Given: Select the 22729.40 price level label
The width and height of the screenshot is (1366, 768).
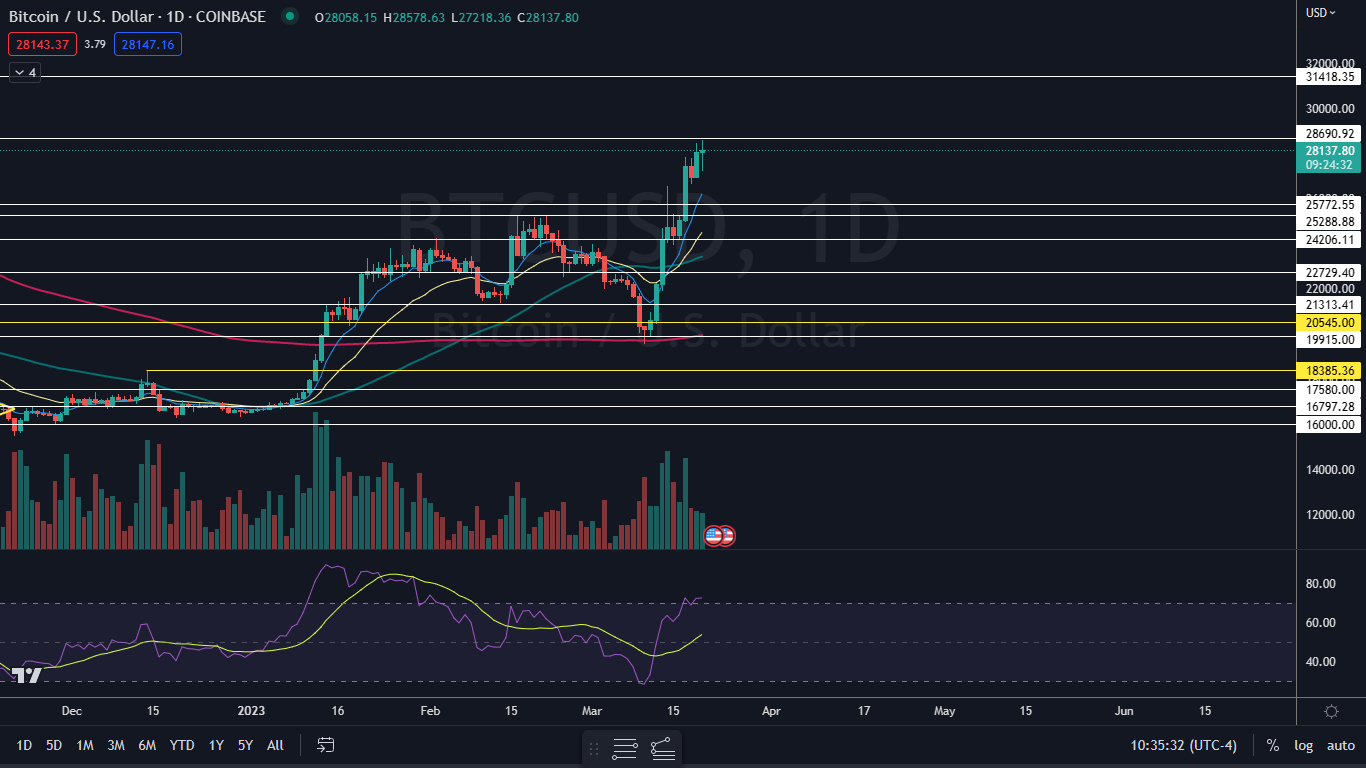Looking at the screenshot, I should [1330, 272].
